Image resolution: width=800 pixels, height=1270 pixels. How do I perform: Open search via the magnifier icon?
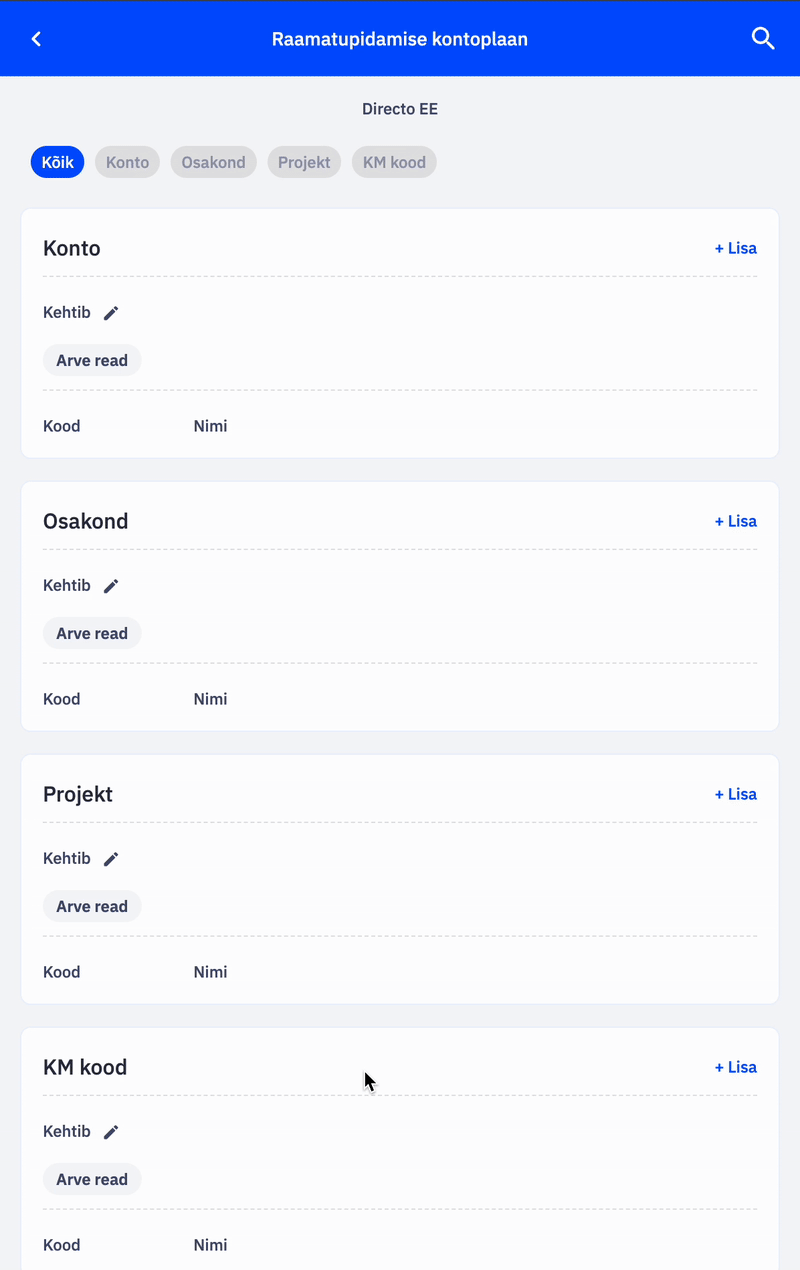coord(763,39)
